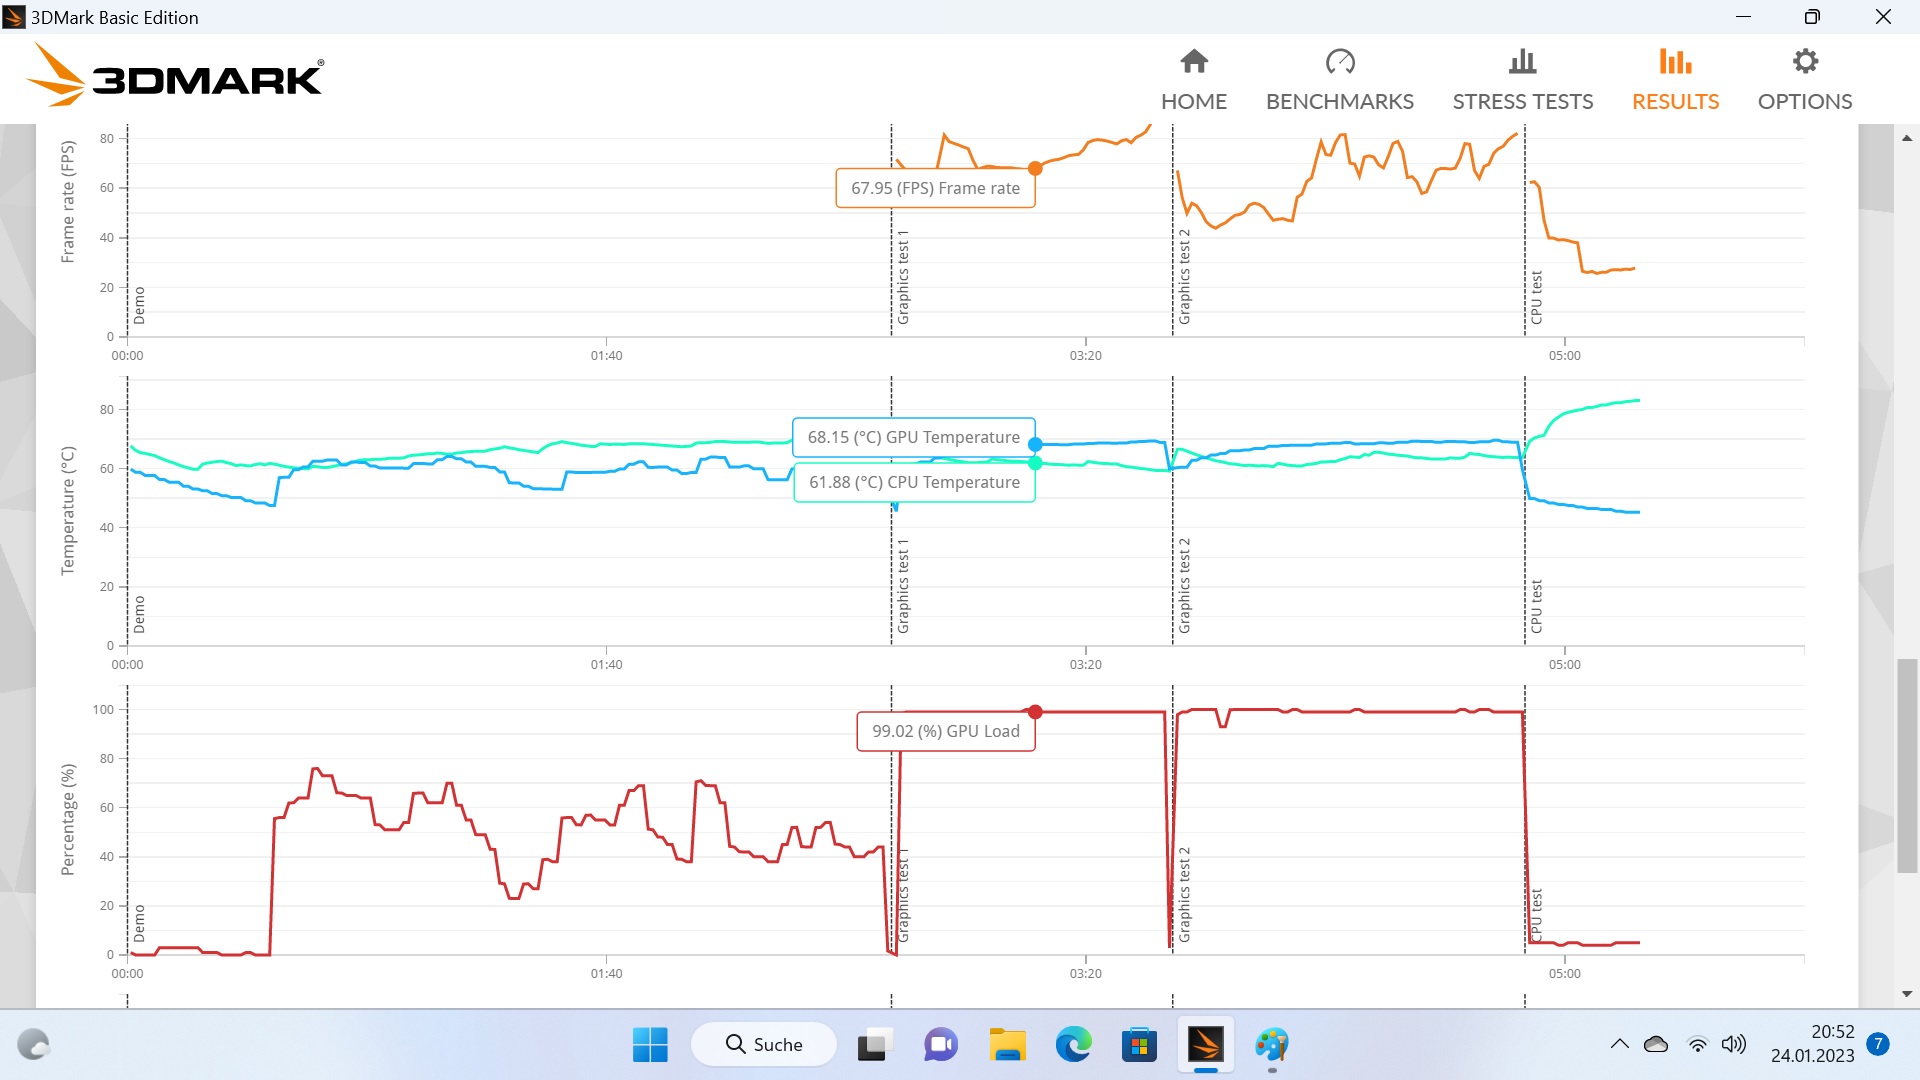Screen dimensions: 1920x1080
Task: Open the Windows Start menu
Action: coord(650,1045)
